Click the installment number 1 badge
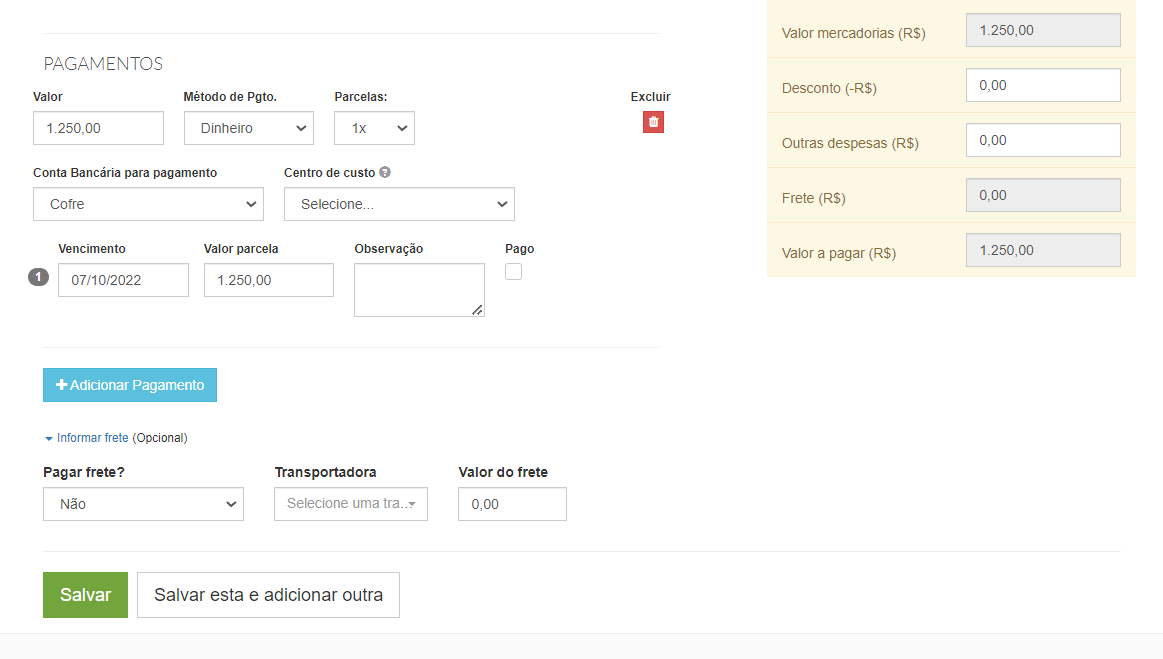Image resolution: width=1163 pixels, height=659 pixels. coord(38,278)
